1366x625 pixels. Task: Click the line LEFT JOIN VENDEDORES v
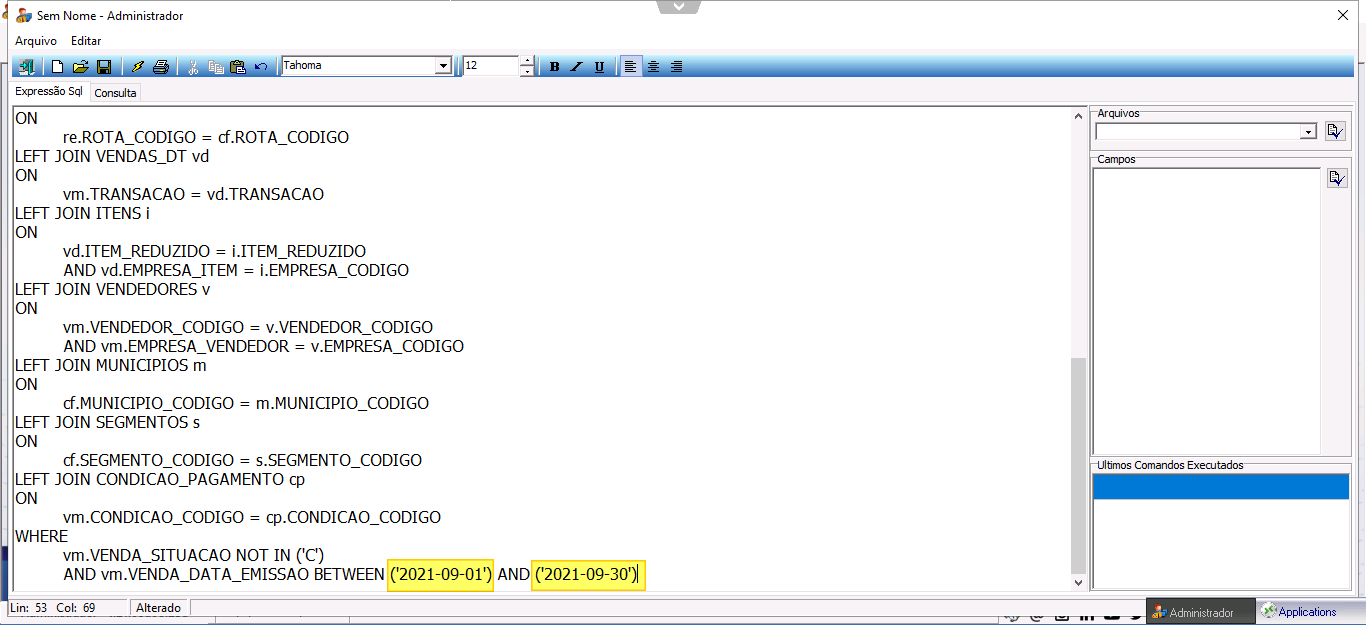pyautogui.click(x=113, y=289)
